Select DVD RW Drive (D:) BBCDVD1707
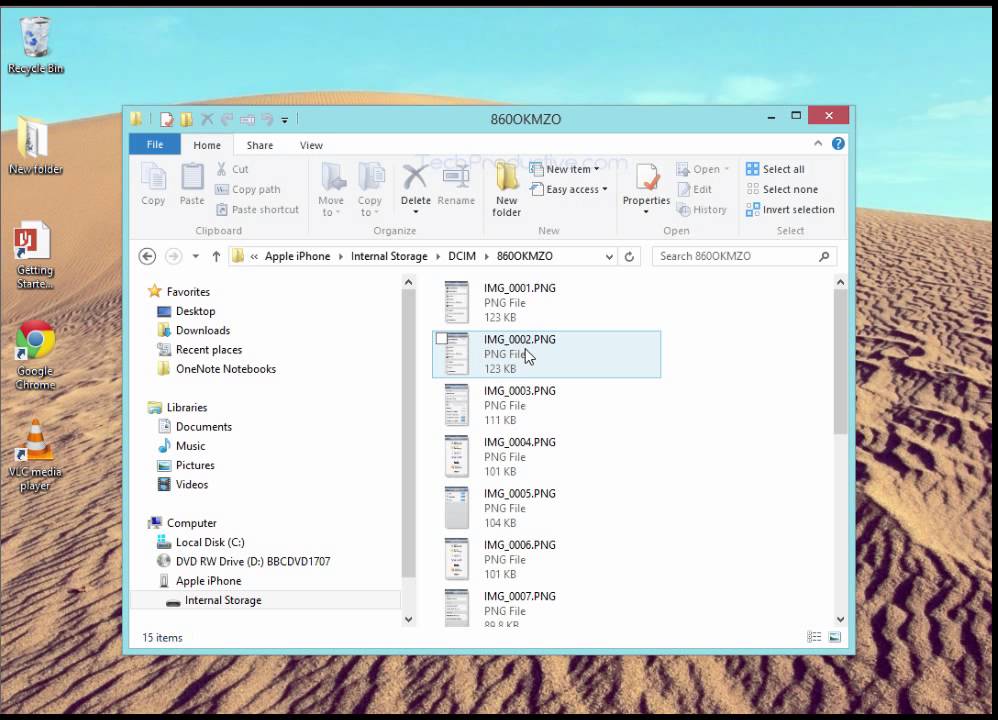Viewport: 998px width, 720px height. click(244, 561)
